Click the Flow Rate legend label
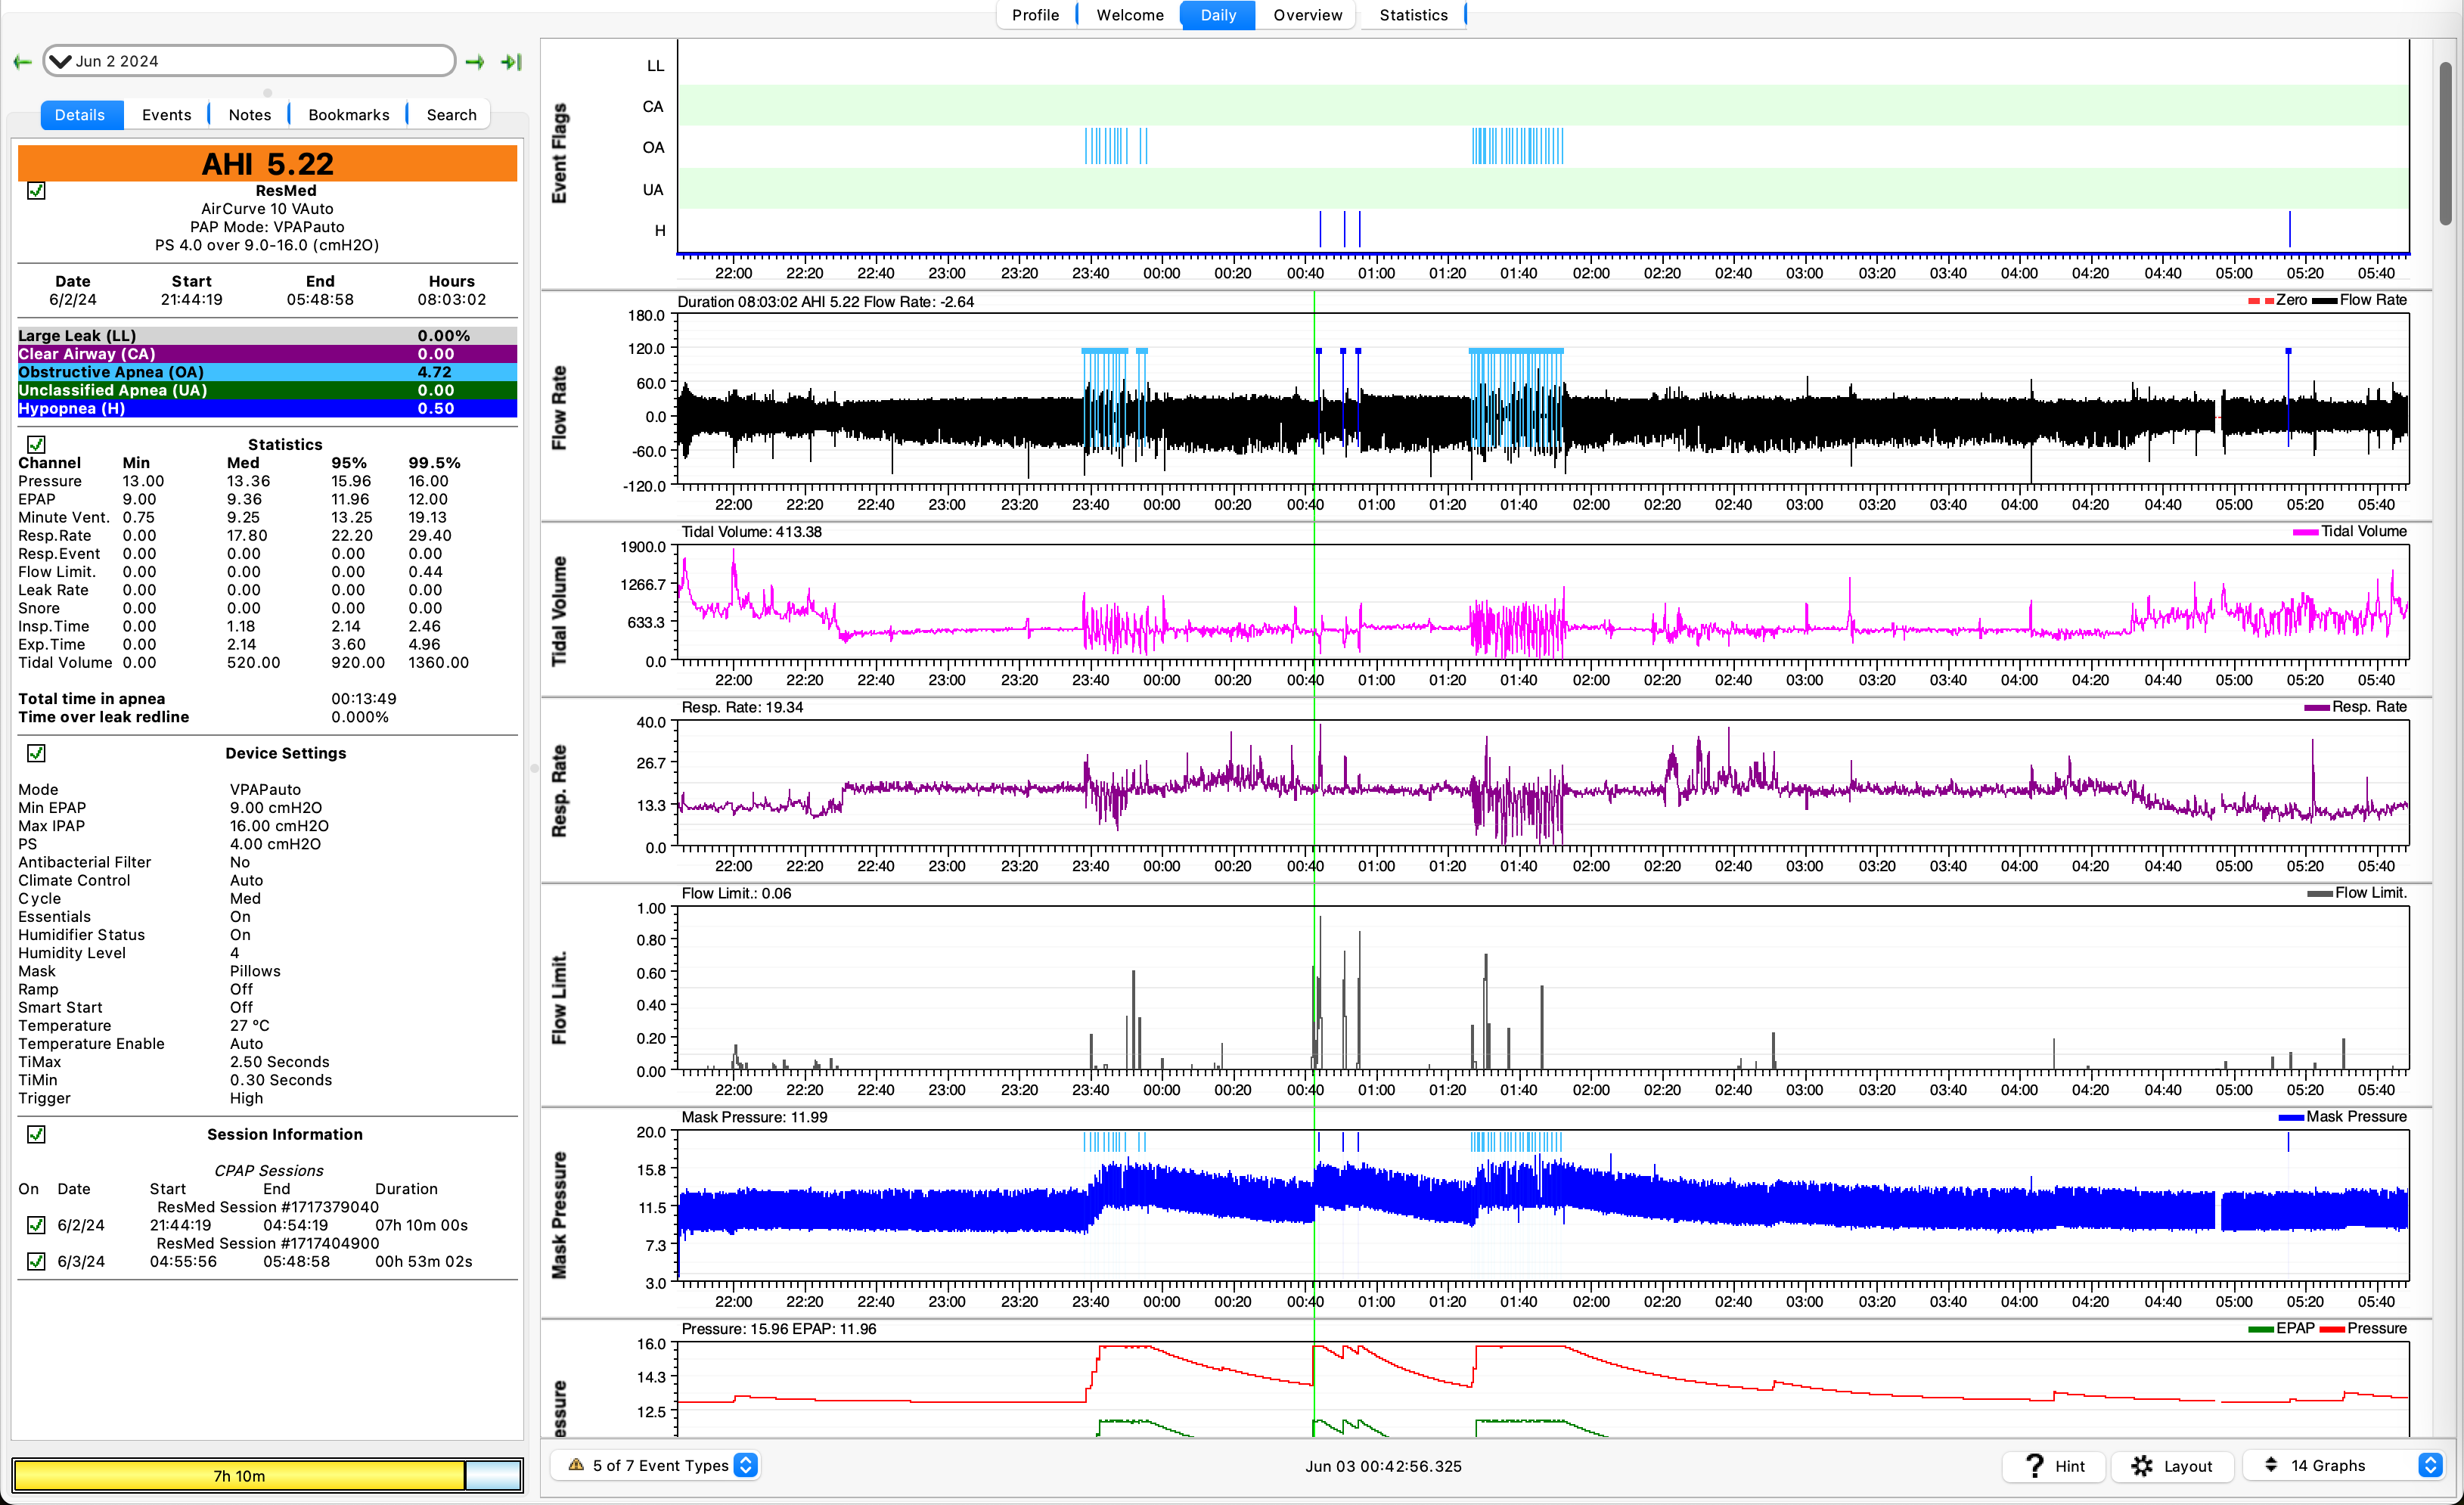2464x1505 pixels. [2372, 300]
